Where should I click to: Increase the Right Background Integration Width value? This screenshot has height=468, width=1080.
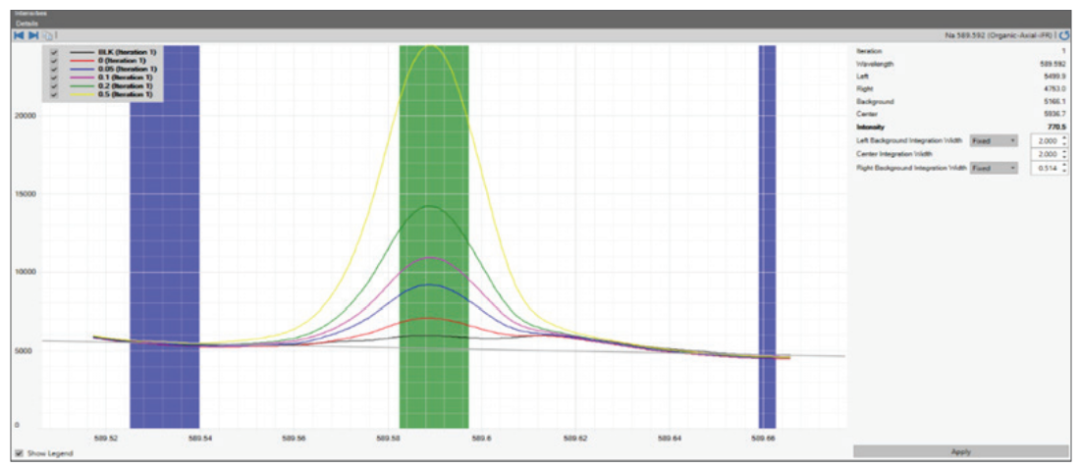1064,165
